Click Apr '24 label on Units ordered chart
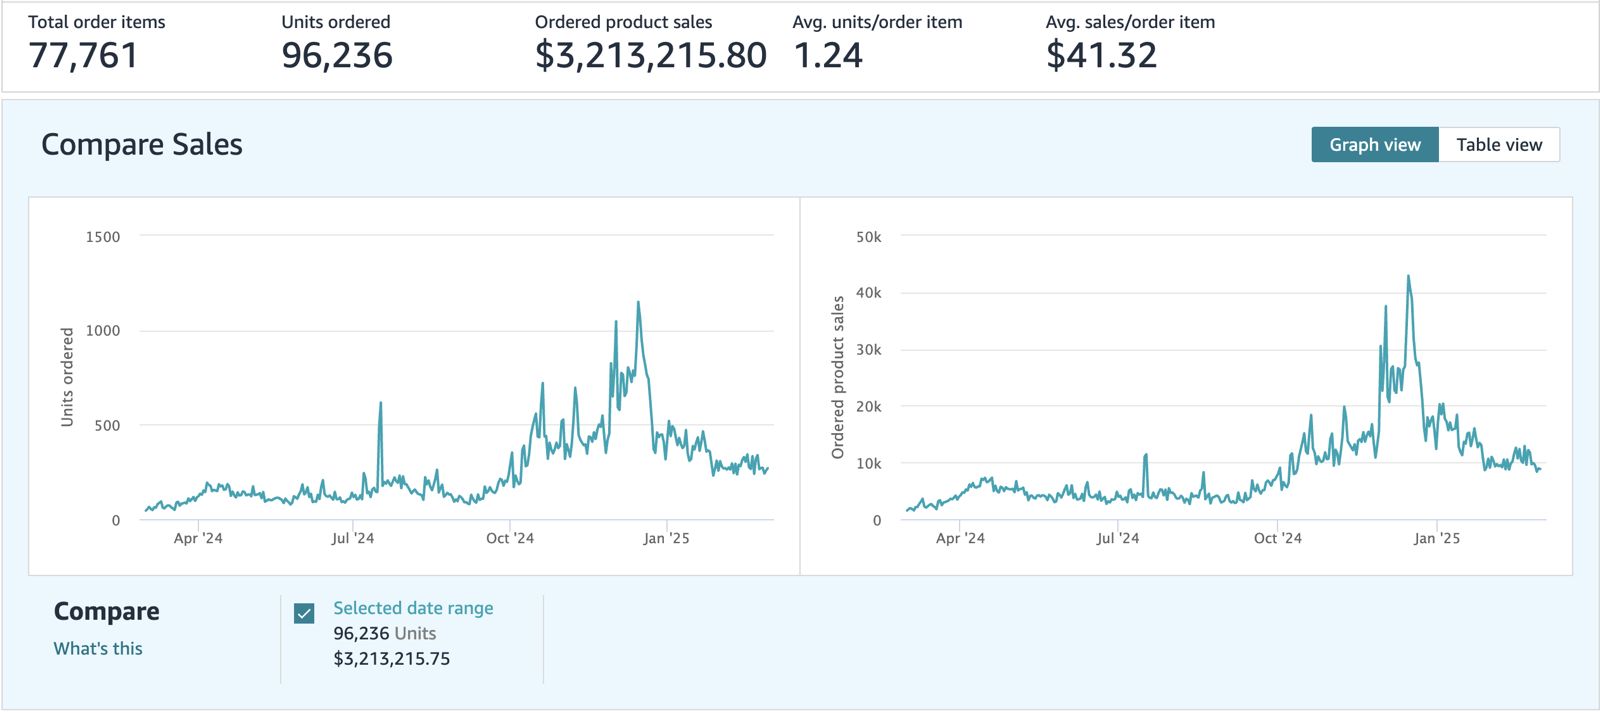Viewport: 1600px width, 713px height. [198, 538]
